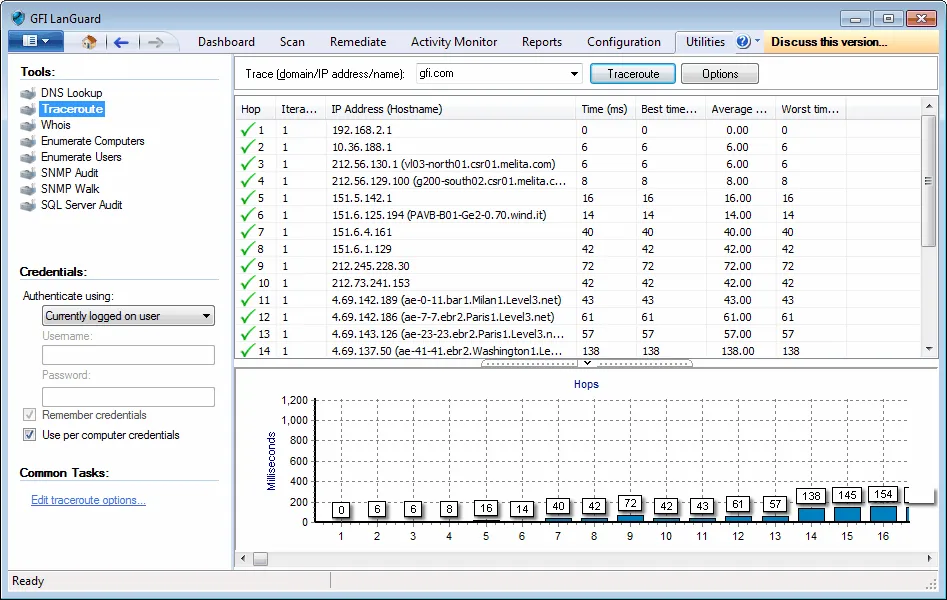This screenshot has height=600, width=947.
Task: Toggle Remember credentials checkbox
Action: [29, 415]
